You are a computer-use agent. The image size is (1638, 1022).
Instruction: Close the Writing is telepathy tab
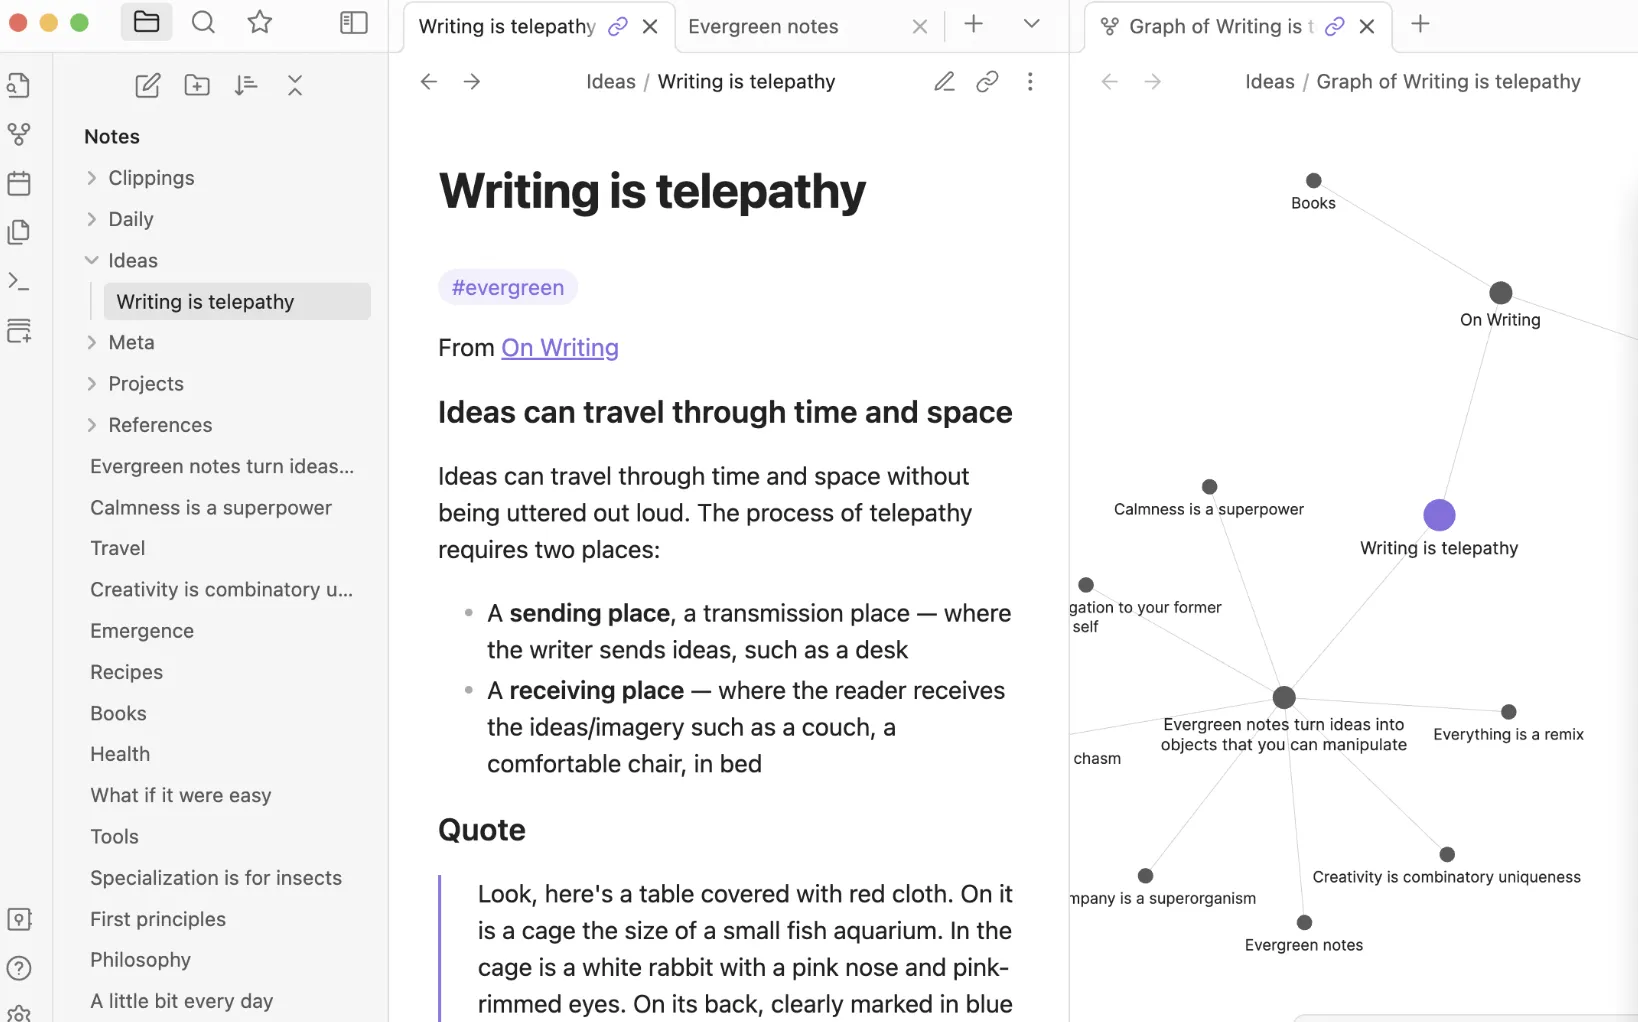pos(650,27)
